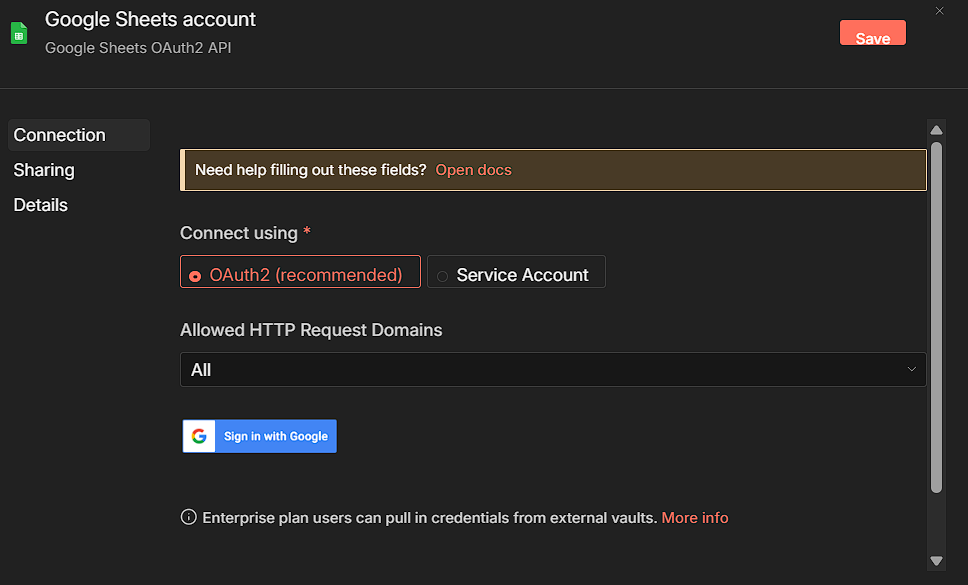The image size is (968, 585).
Task: Close the credential dialog with X icon
Action: pyautogui.click(x=939, y=11)
